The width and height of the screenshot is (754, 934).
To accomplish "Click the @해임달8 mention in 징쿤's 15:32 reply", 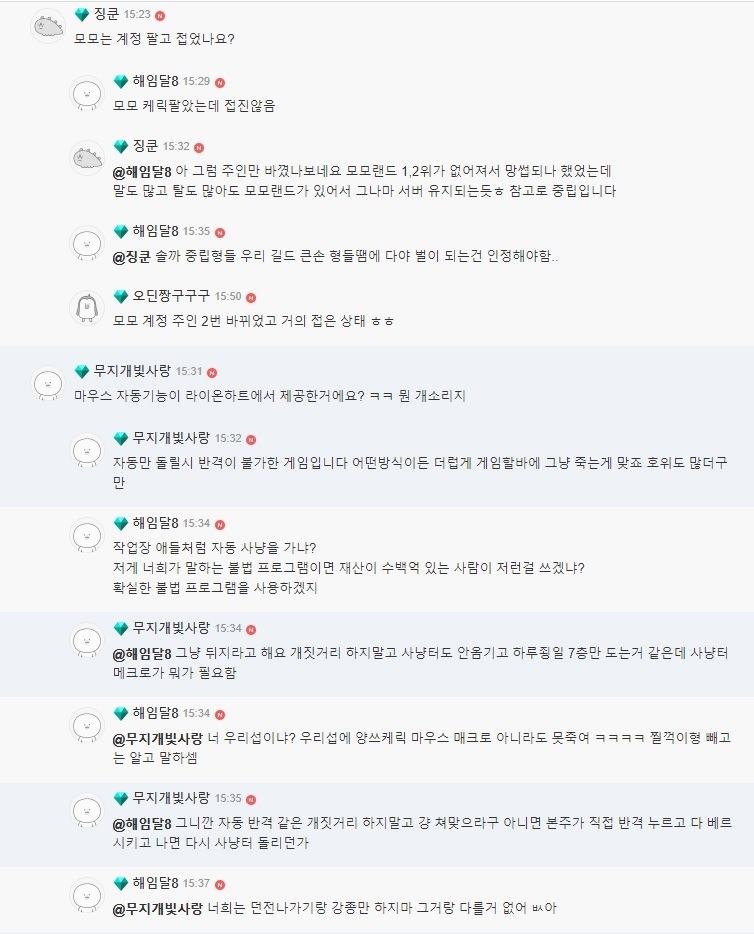I will click(142, 172).
